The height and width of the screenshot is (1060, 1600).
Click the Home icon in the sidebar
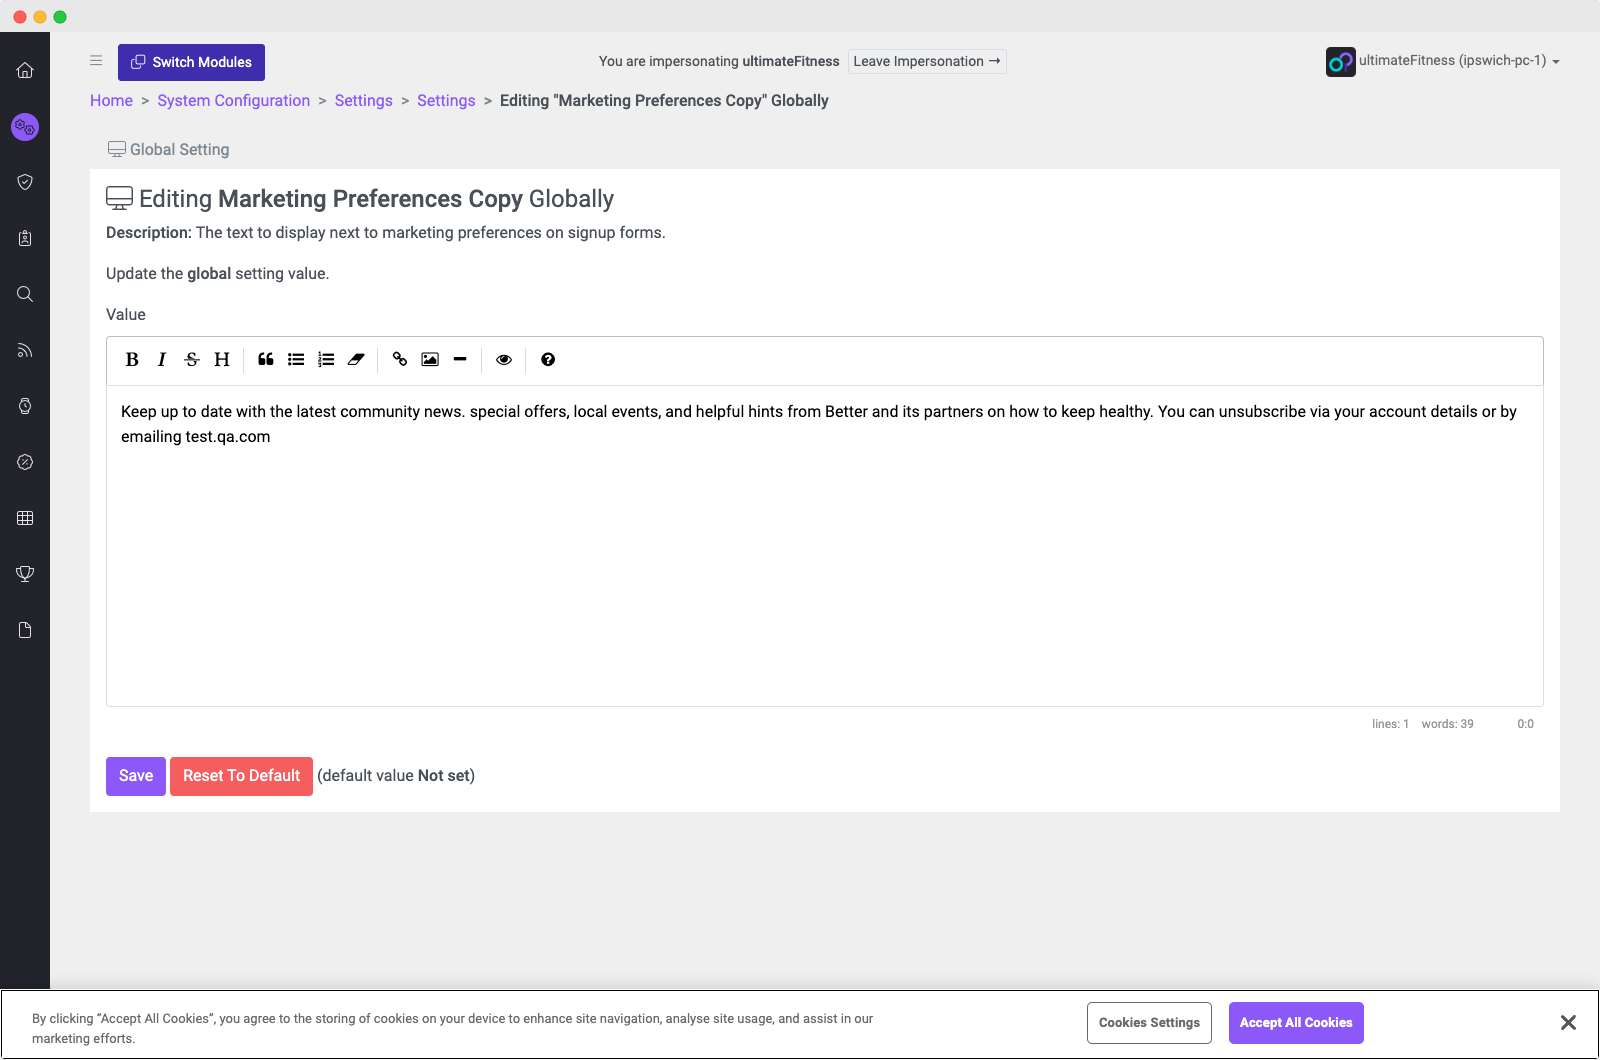click(25, 70)
